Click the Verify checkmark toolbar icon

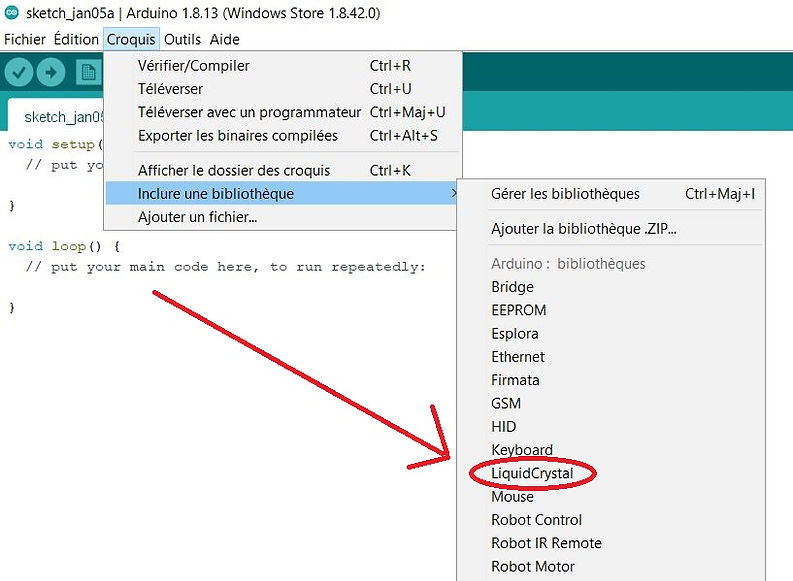click(x=19, y=72)
